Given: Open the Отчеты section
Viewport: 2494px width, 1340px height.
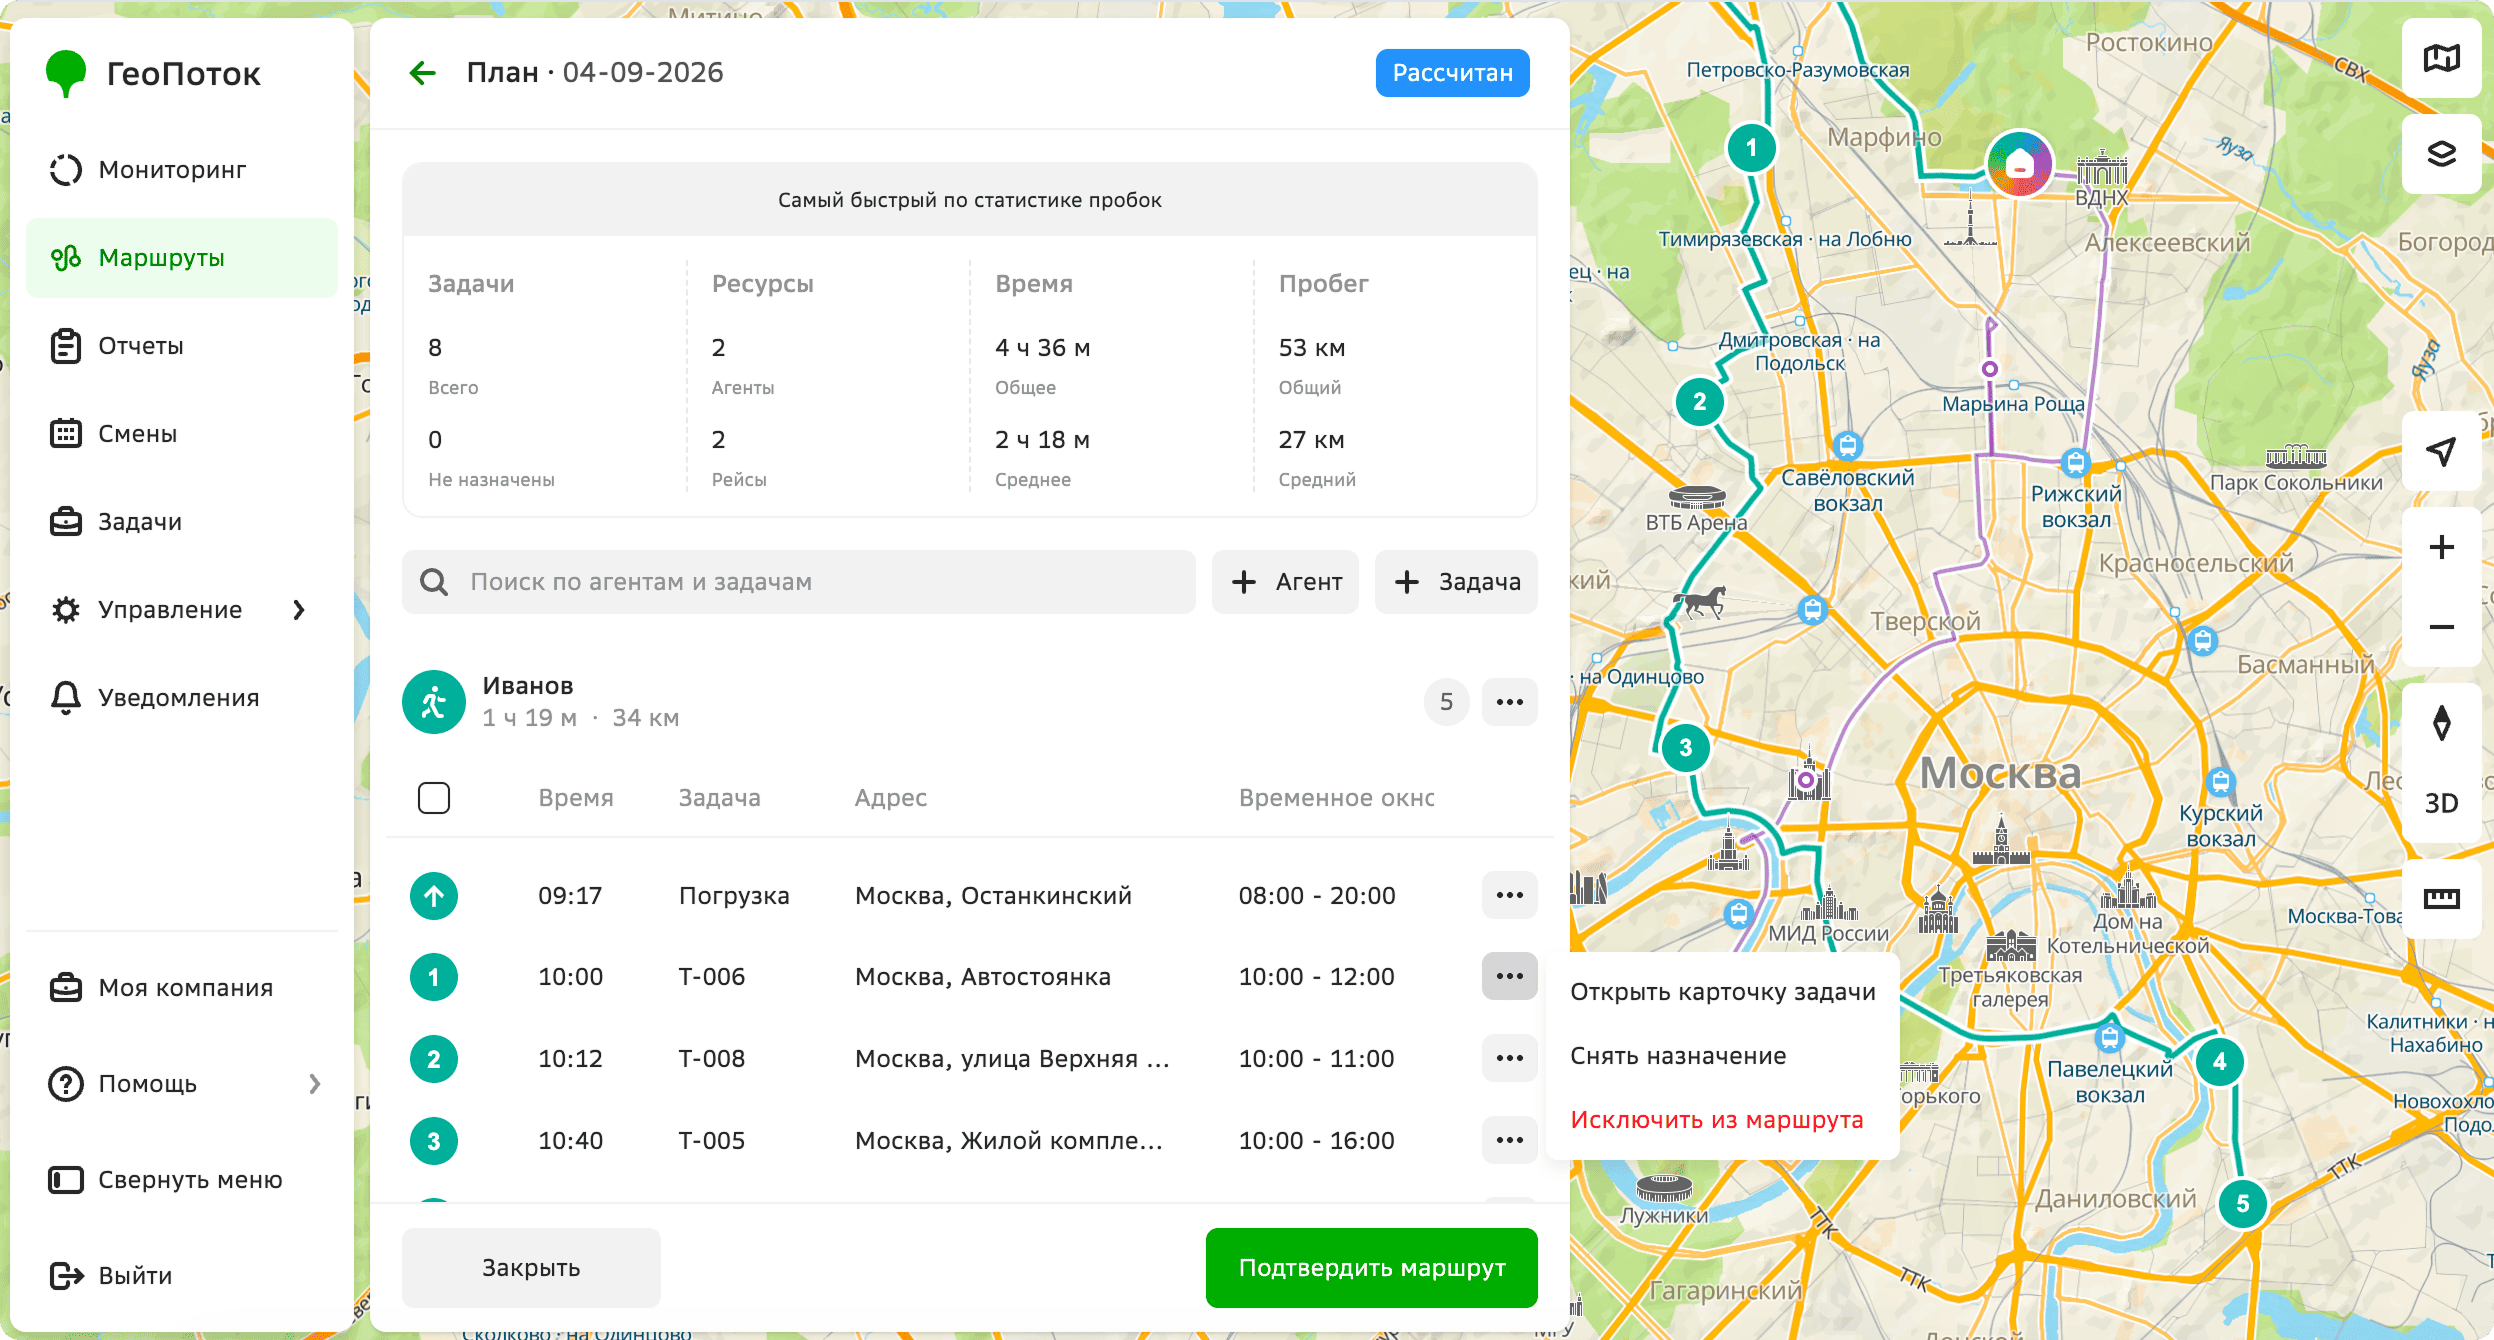Looking at the screenshot, I should [x=181, y=346].
